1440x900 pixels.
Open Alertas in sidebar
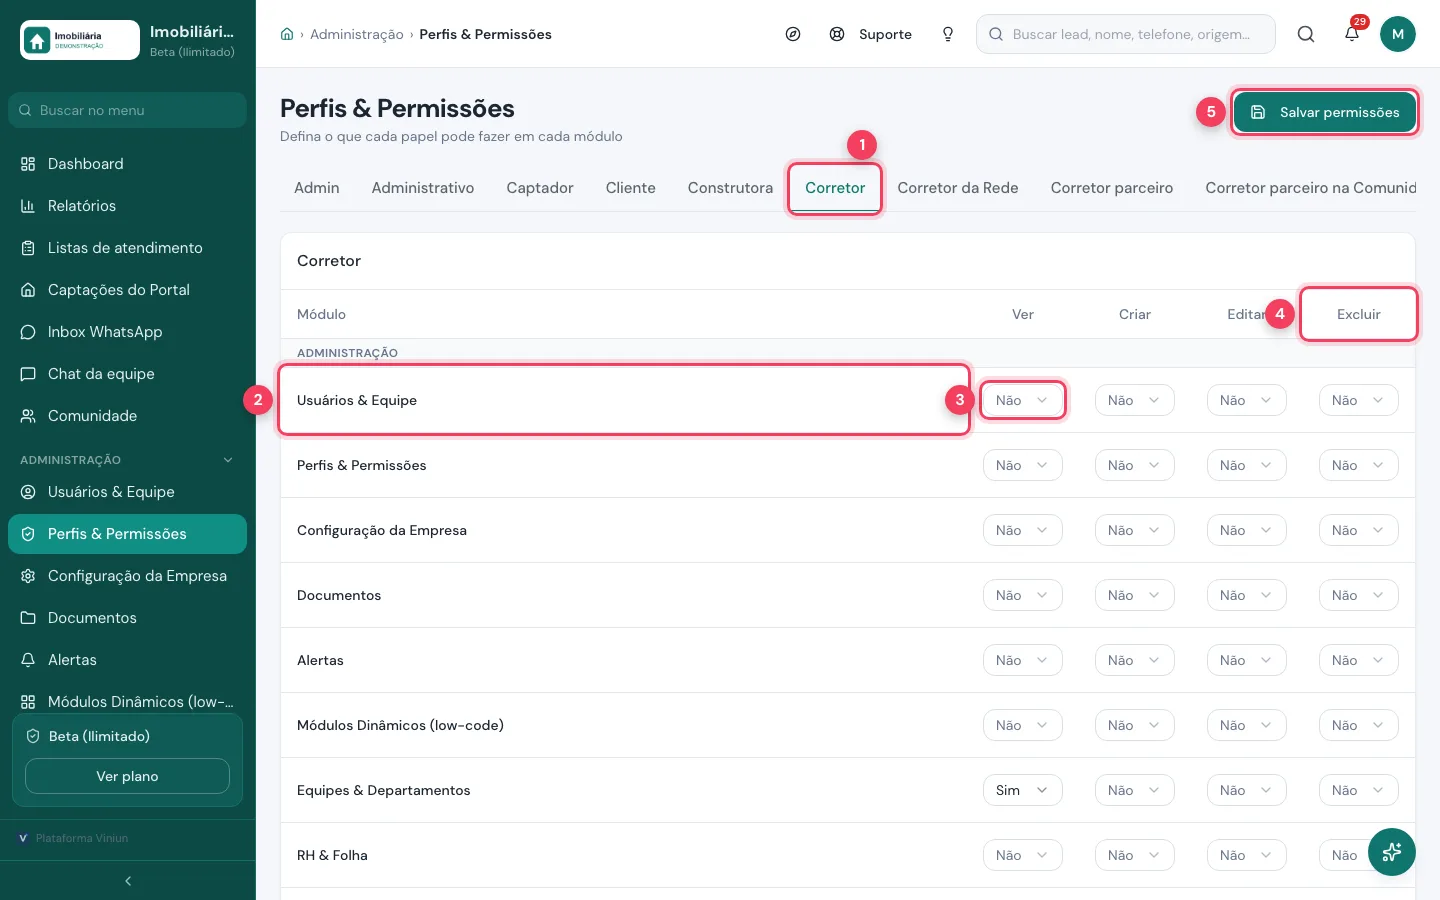[128, 660]
